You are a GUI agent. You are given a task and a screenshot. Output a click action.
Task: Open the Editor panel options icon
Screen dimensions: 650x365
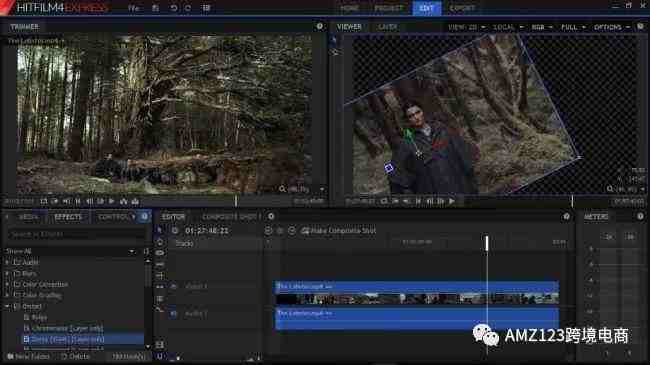point(566,217)
